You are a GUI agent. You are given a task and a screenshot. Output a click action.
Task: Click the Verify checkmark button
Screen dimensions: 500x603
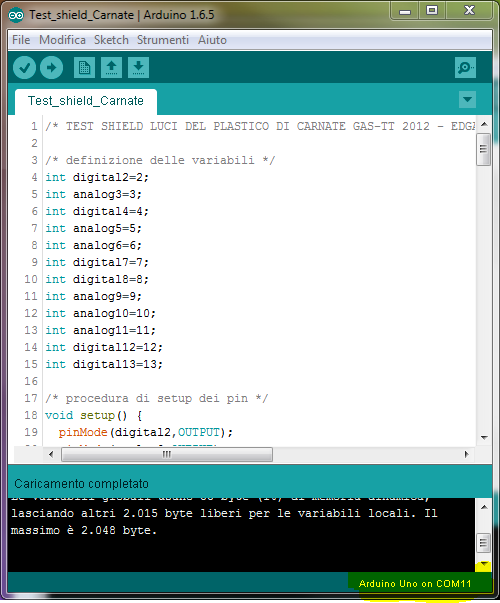pyautogui.click(x=25, y=68)
